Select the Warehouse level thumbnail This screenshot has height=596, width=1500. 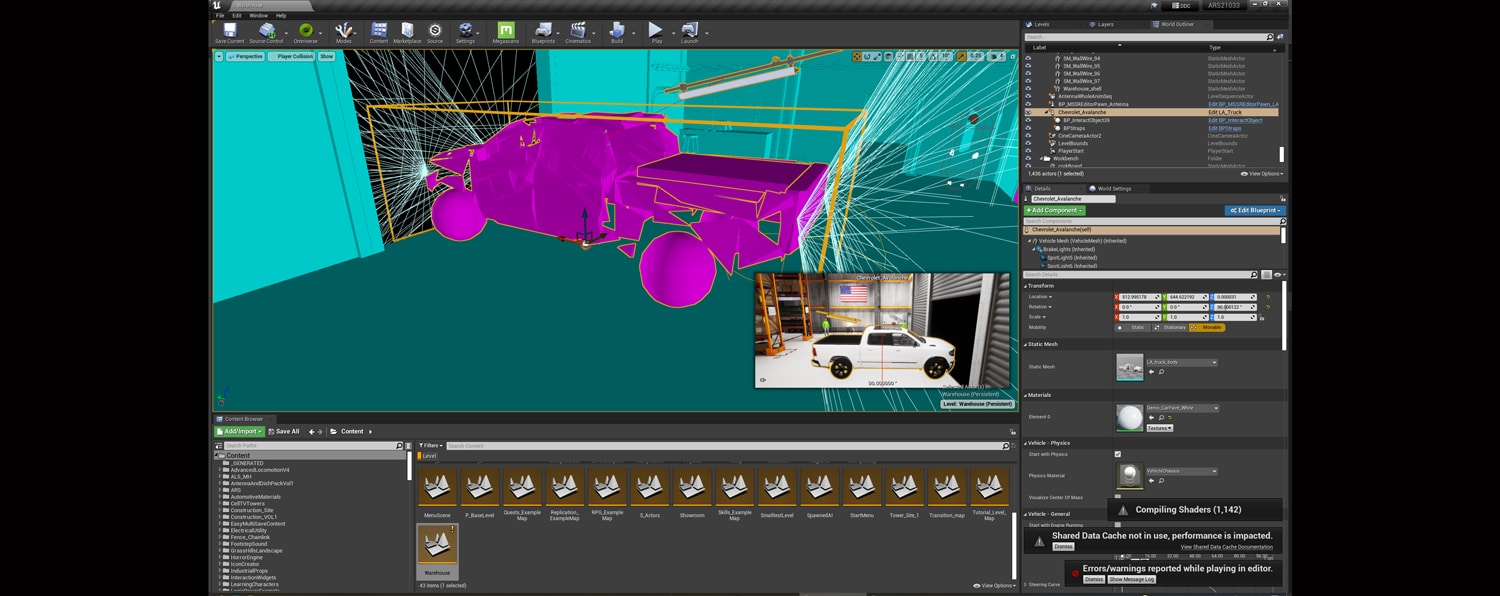[x=437, y=545]
